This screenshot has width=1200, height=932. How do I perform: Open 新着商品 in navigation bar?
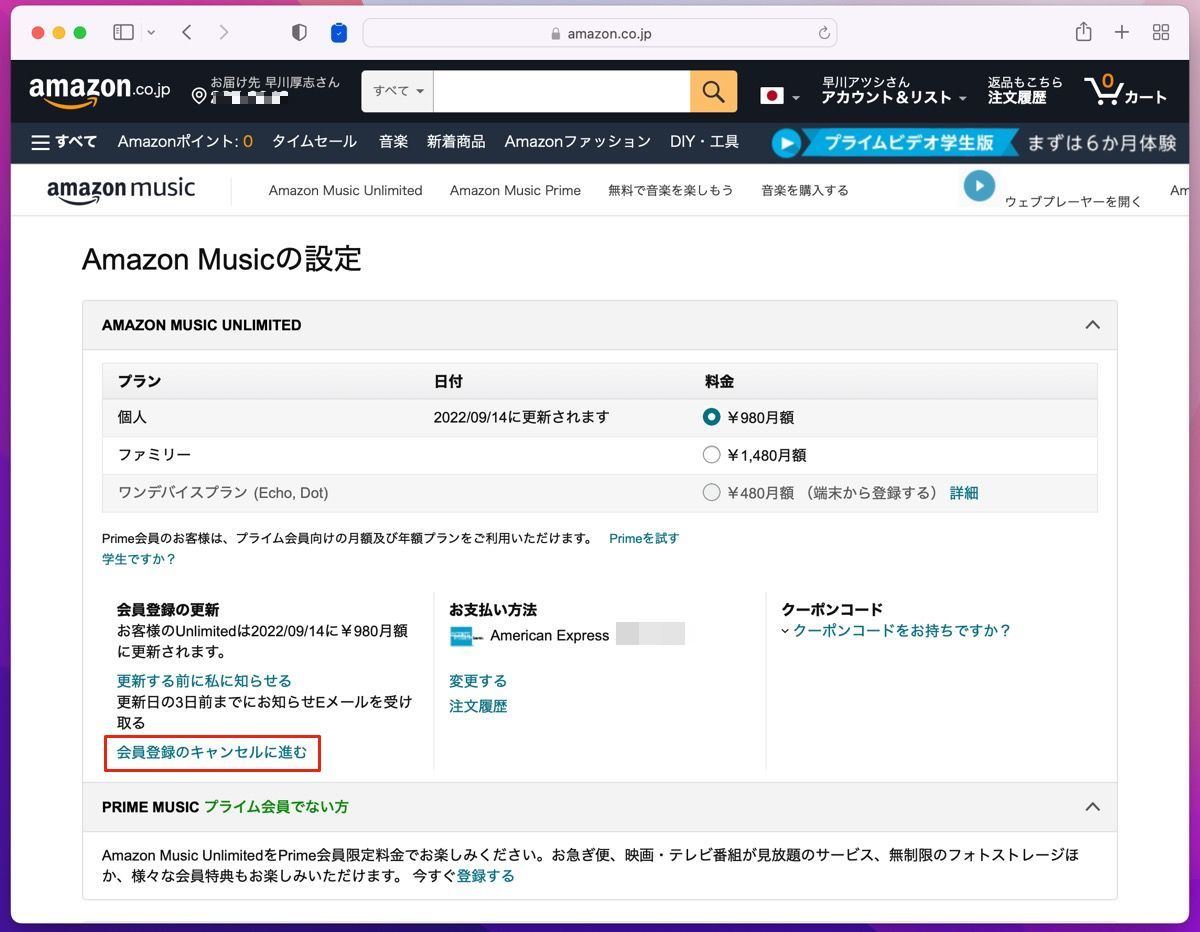pos(456,142)
